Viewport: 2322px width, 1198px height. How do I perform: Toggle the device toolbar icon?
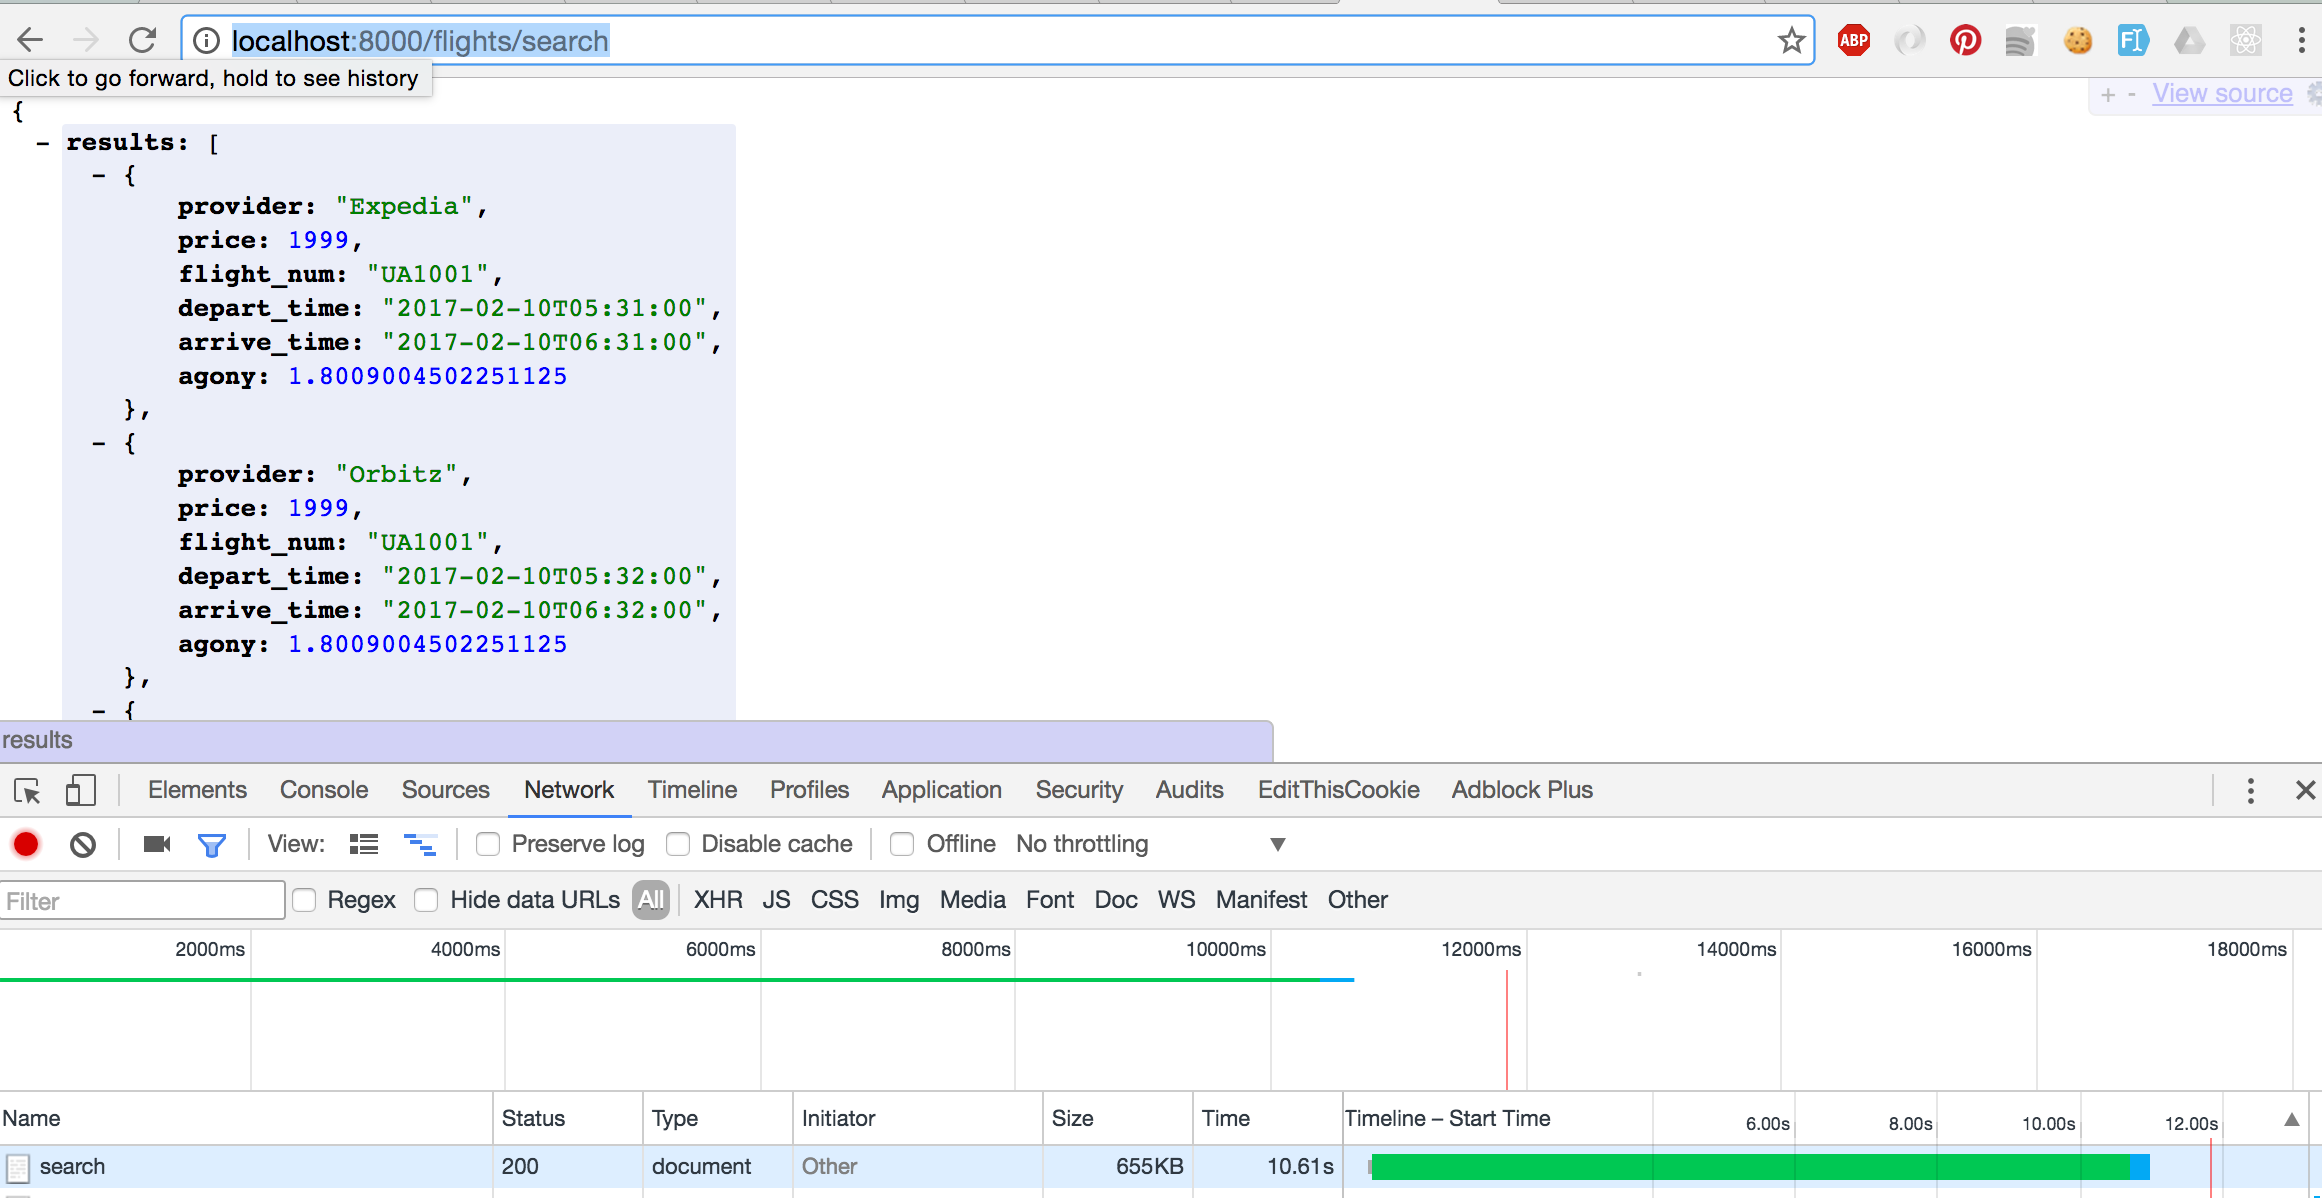tap(80, 790)
